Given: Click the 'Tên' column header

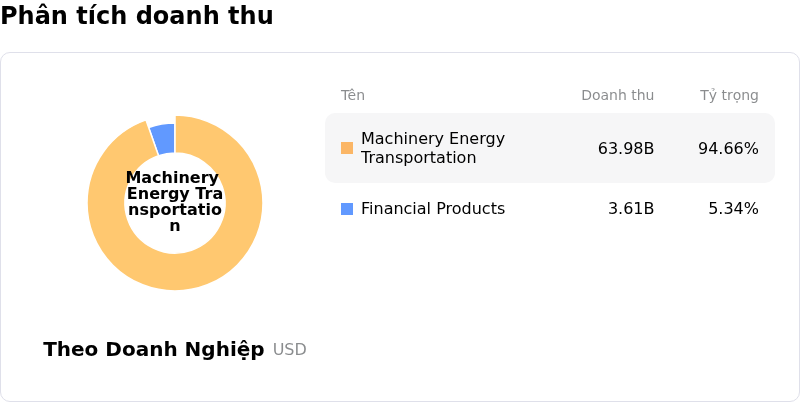Looking at the screenshot, I should pos(352,96).
